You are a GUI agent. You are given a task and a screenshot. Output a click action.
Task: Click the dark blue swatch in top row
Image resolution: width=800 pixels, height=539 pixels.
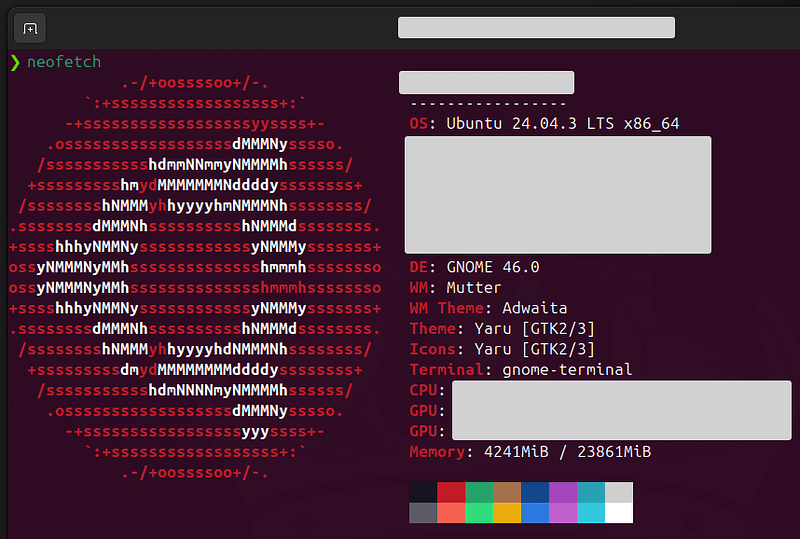(x=535, y=492)
